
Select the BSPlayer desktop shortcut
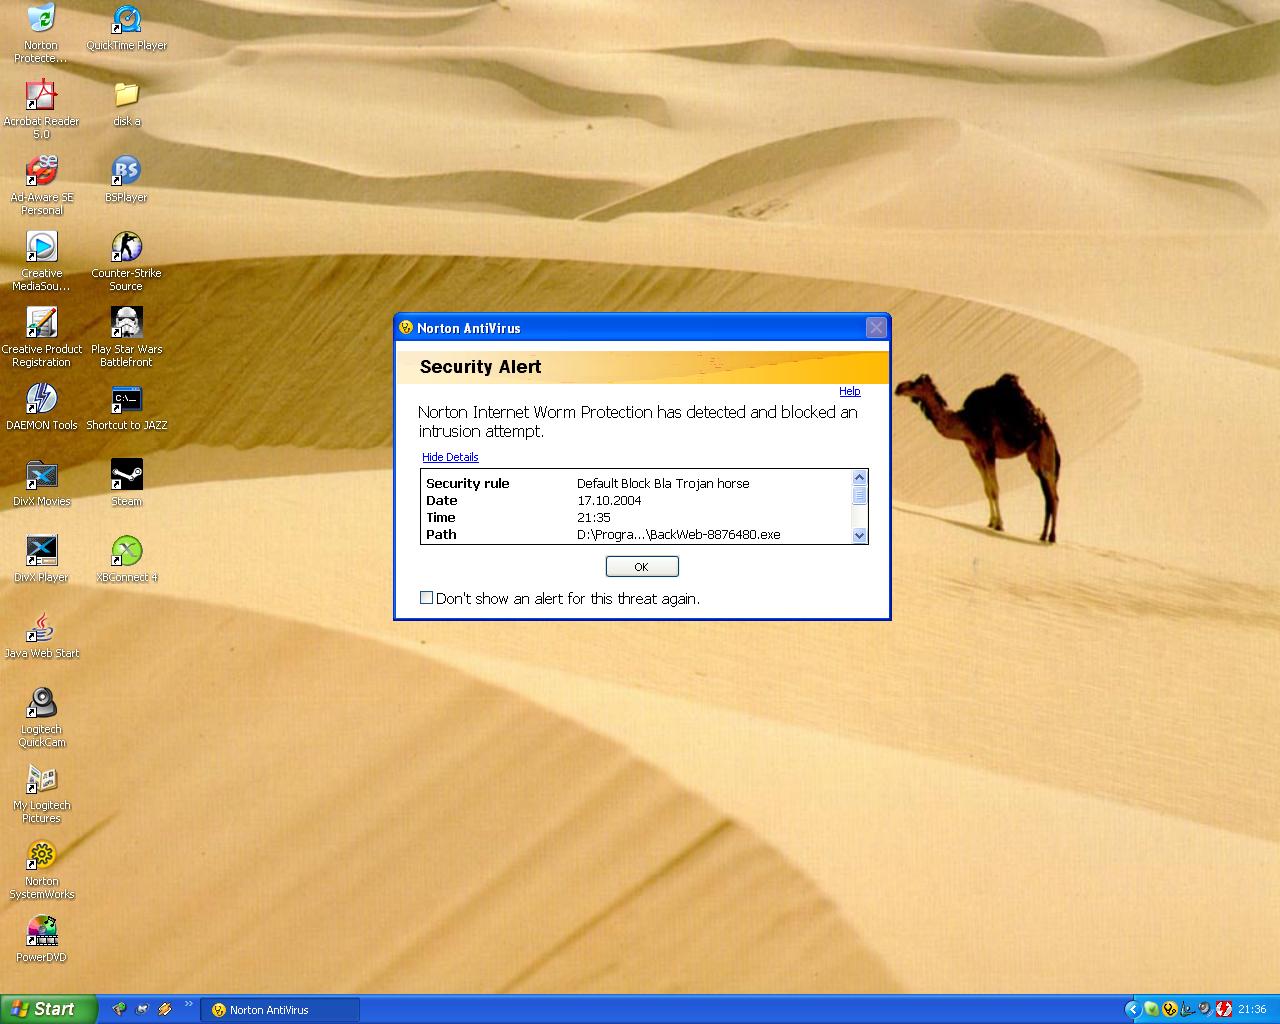pos(126,179)
